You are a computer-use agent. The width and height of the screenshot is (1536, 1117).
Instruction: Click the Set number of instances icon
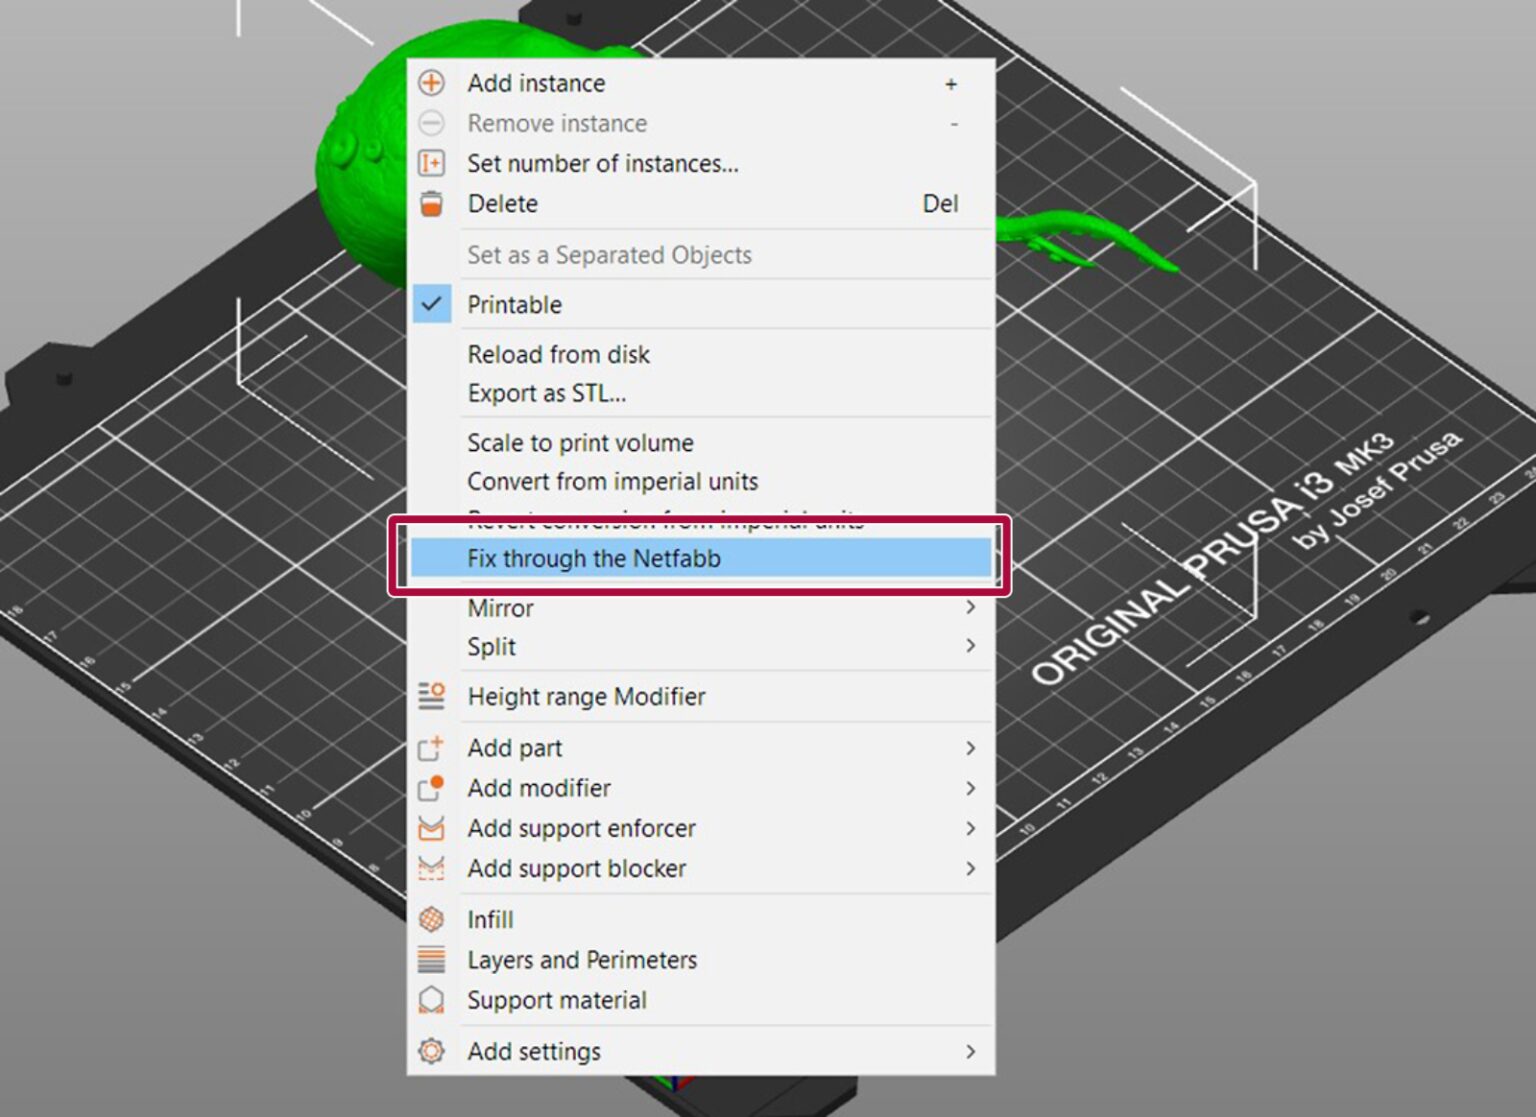tap(431, 163)
